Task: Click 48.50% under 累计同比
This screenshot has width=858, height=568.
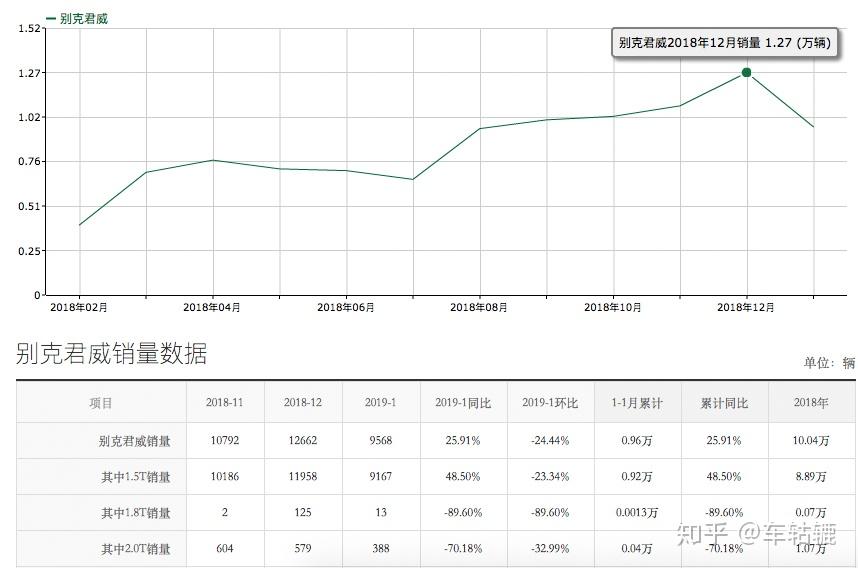Action: 724,477
